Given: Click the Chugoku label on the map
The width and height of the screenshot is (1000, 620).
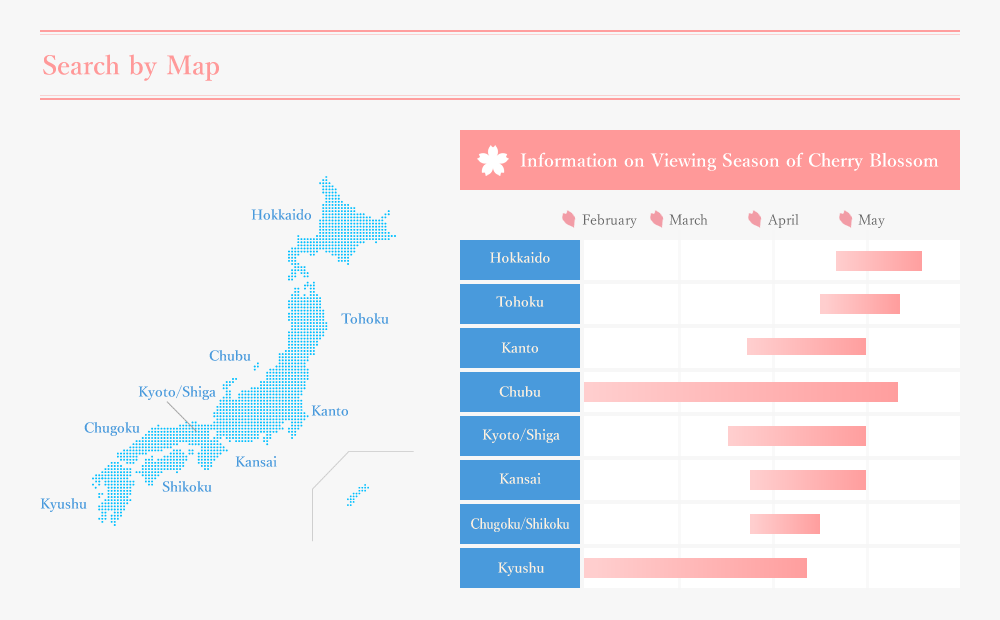Looking at the screenshot, I should [x=112, y=429].
